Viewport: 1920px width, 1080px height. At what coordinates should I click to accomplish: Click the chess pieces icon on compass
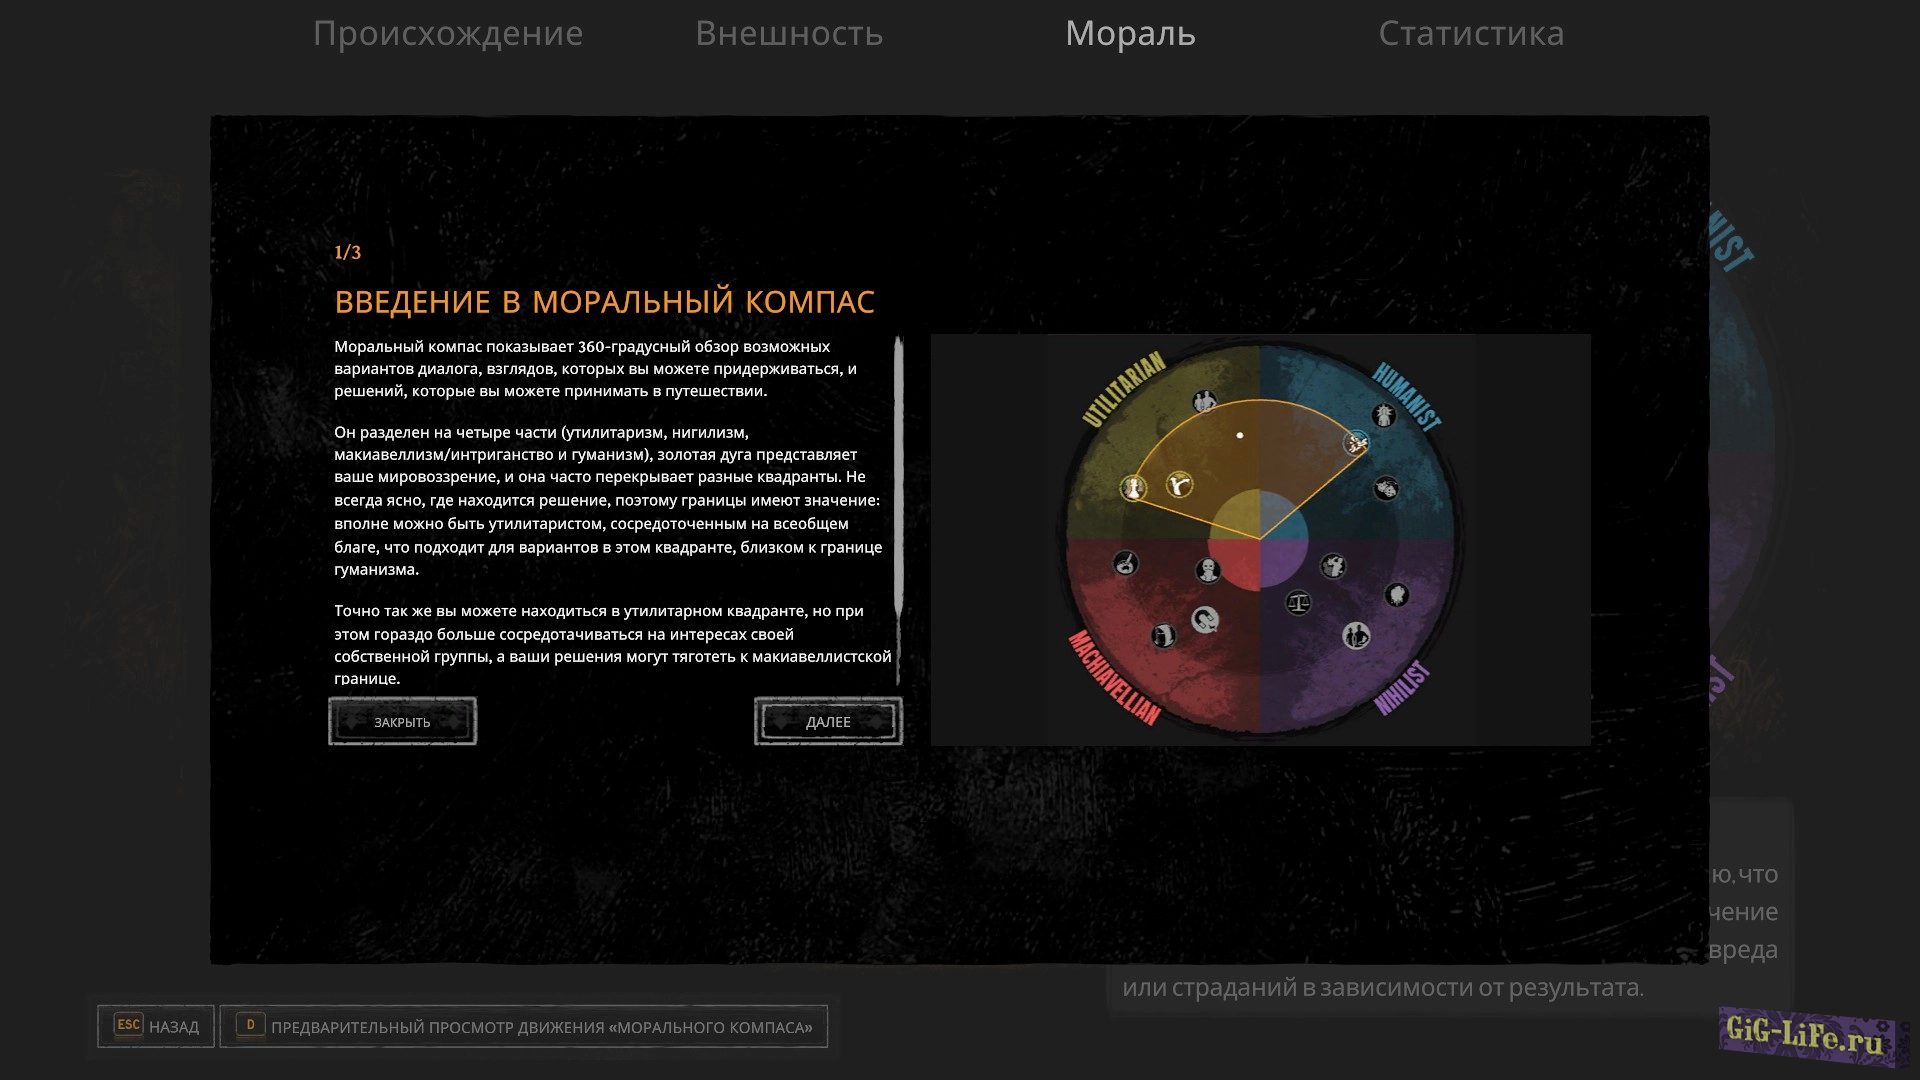[1132, 487]
